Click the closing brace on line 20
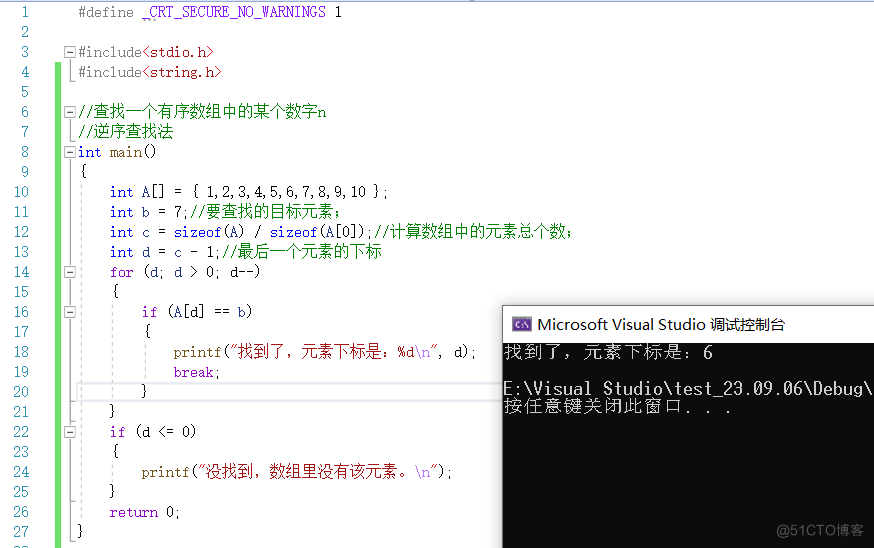The width and height of the screenshot is (874, 548). coord(144,391)
